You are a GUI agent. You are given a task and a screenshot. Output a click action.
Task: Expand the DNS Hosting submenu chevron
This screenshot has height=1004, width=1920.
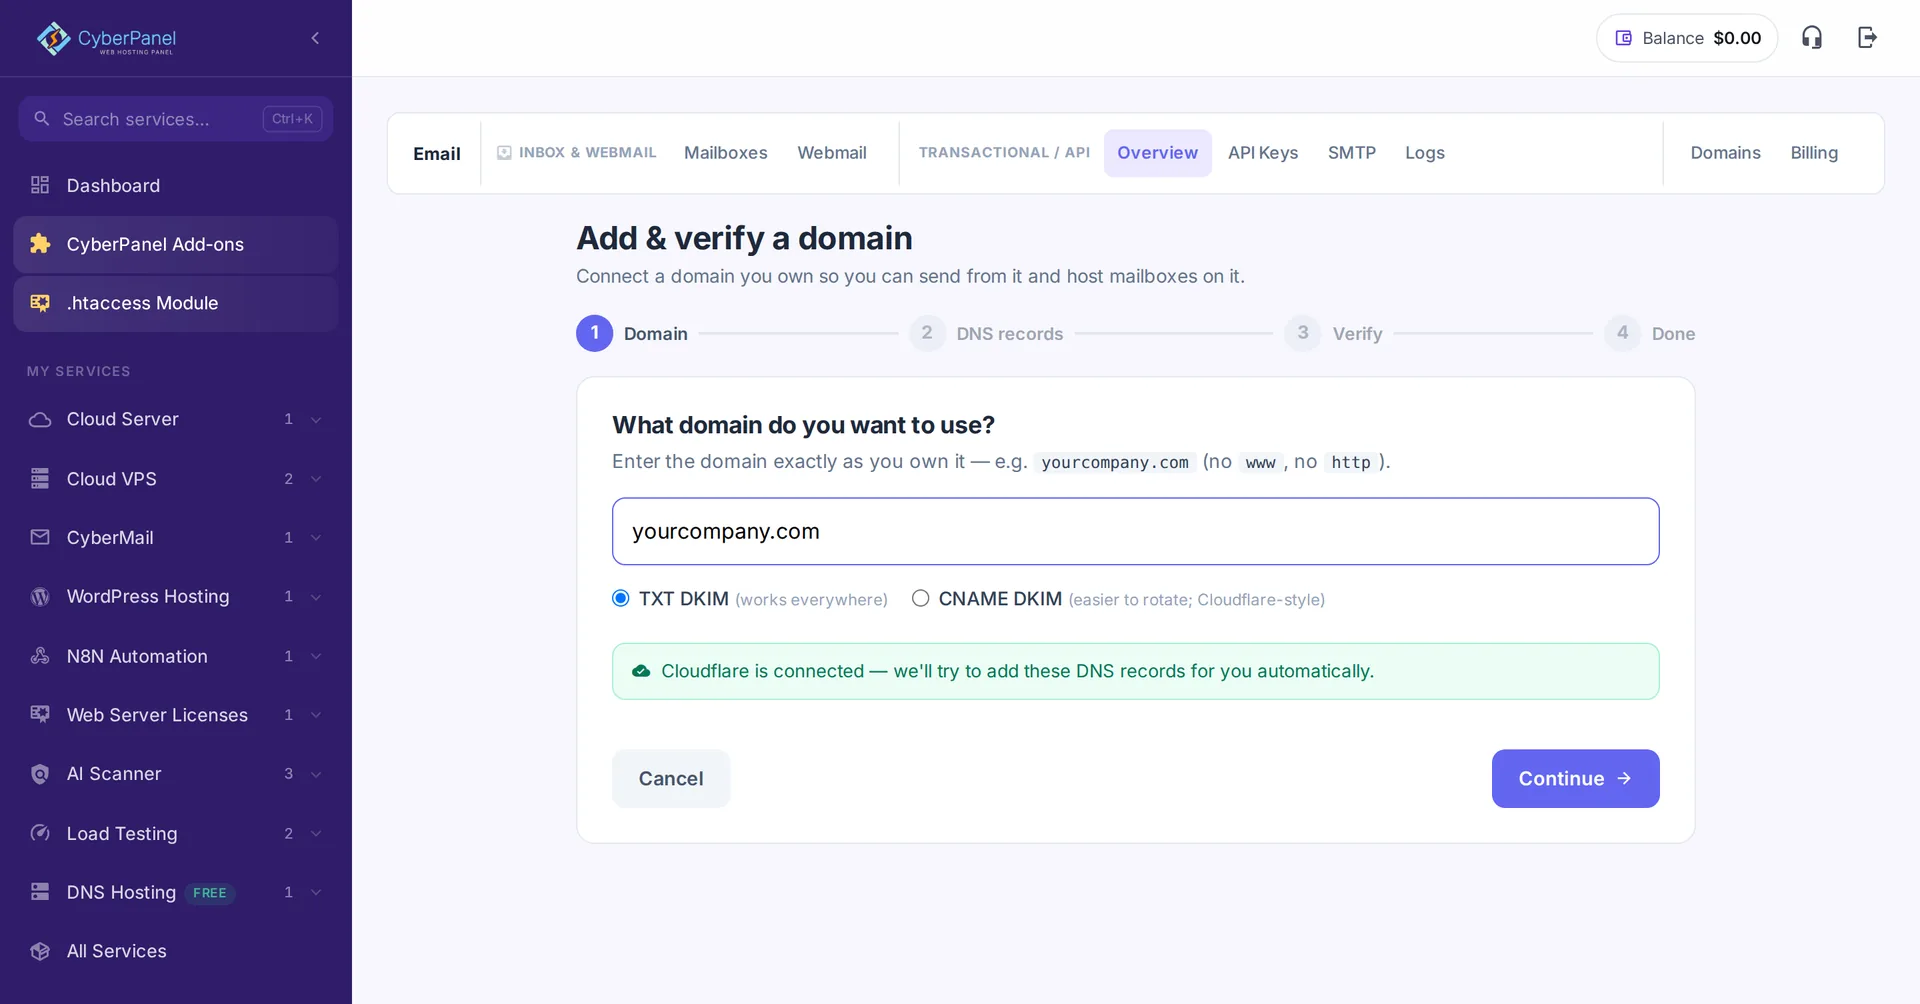click(316, 892)
